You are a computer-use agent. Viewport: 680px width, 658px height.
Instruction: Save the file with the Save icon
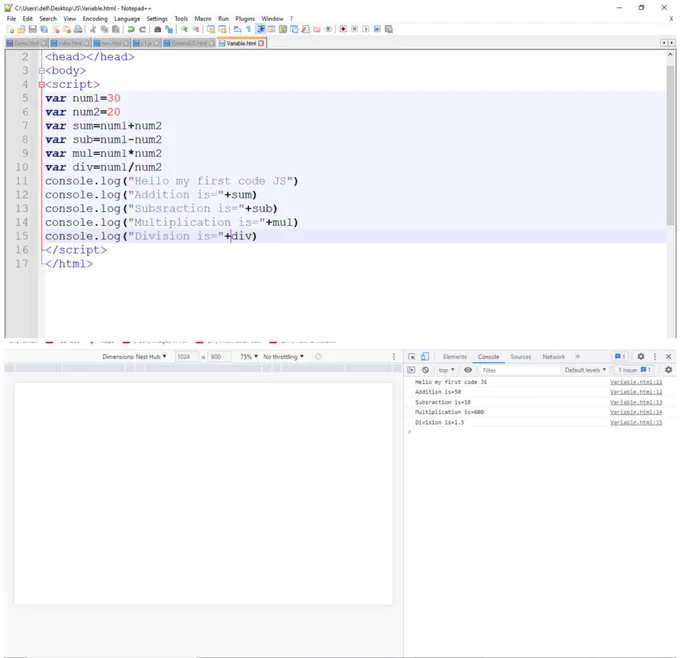[33, 29]
